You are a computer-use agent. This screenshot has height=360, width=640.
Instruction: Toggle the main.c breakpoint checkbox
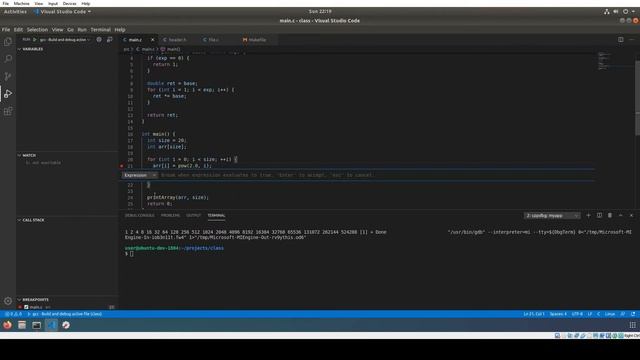click(x=26, y=307)
